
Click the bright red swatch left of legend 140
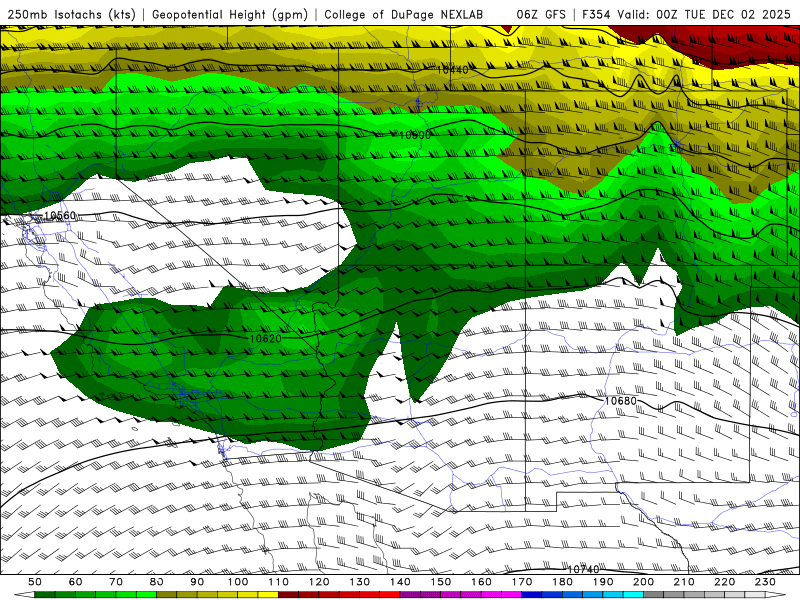tap(390, 595)
